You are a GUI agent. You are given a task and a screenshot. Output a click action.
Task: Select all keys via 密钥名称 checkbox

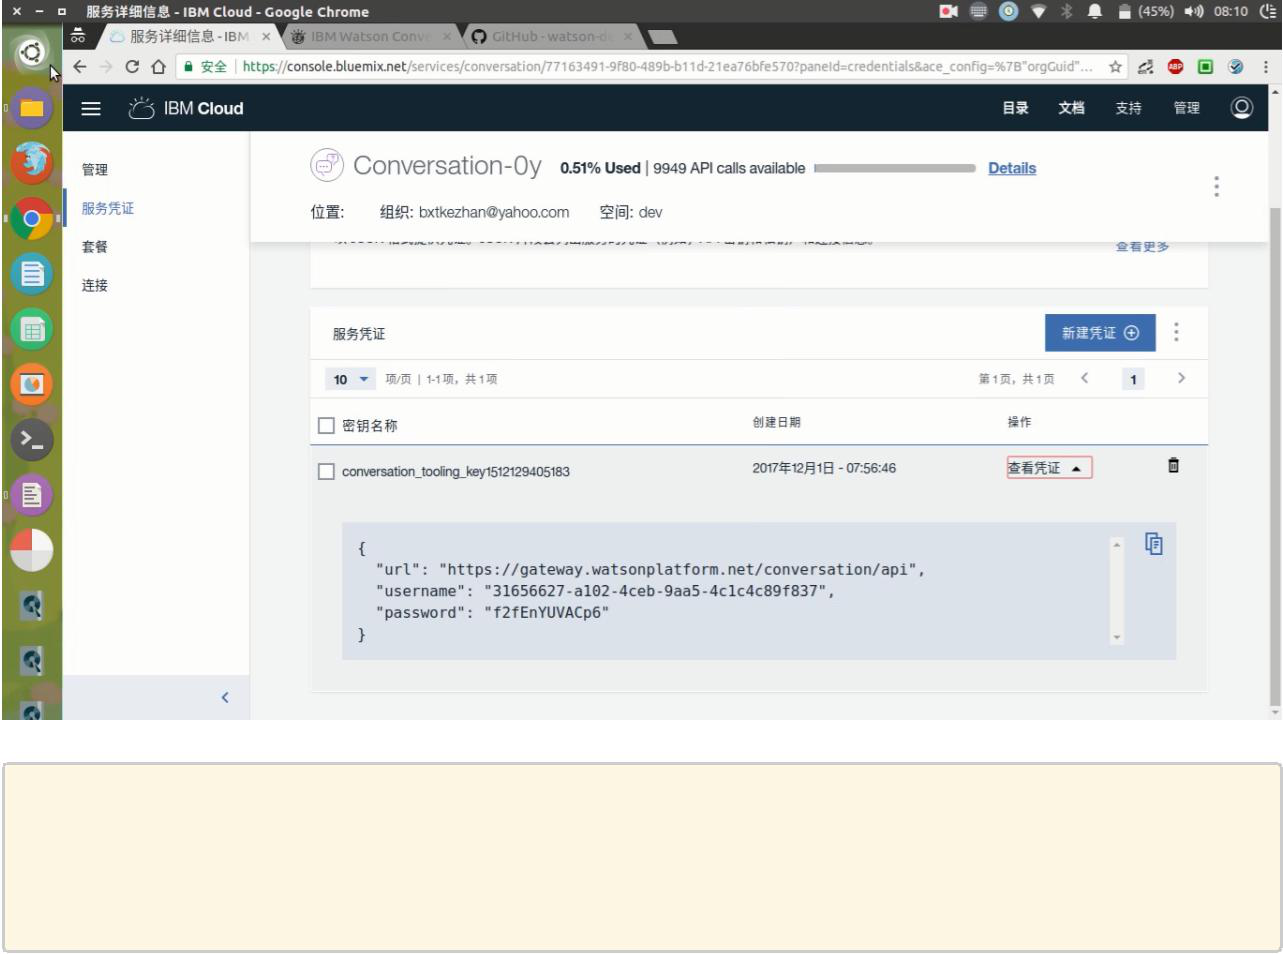pyautogui.click(x=326, y=426)
